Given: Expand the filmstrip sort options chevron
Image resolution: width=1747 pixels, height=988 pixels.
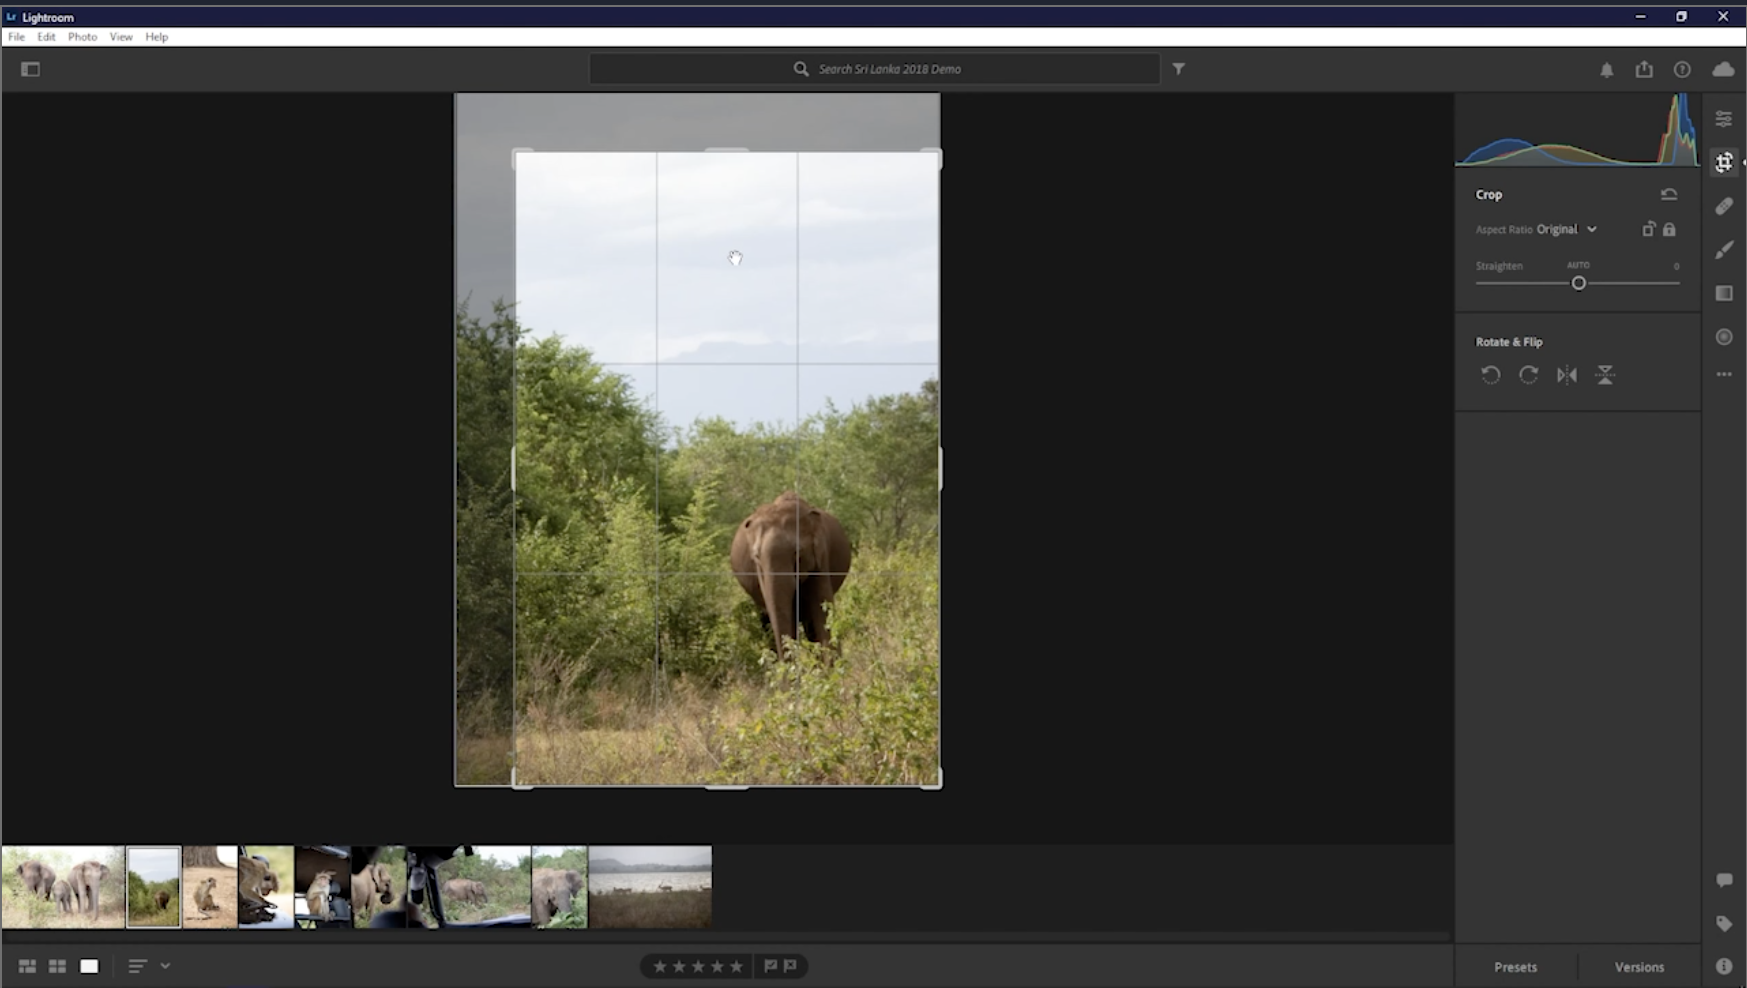Looking at the screenshot, I should (x=165, y=966).
